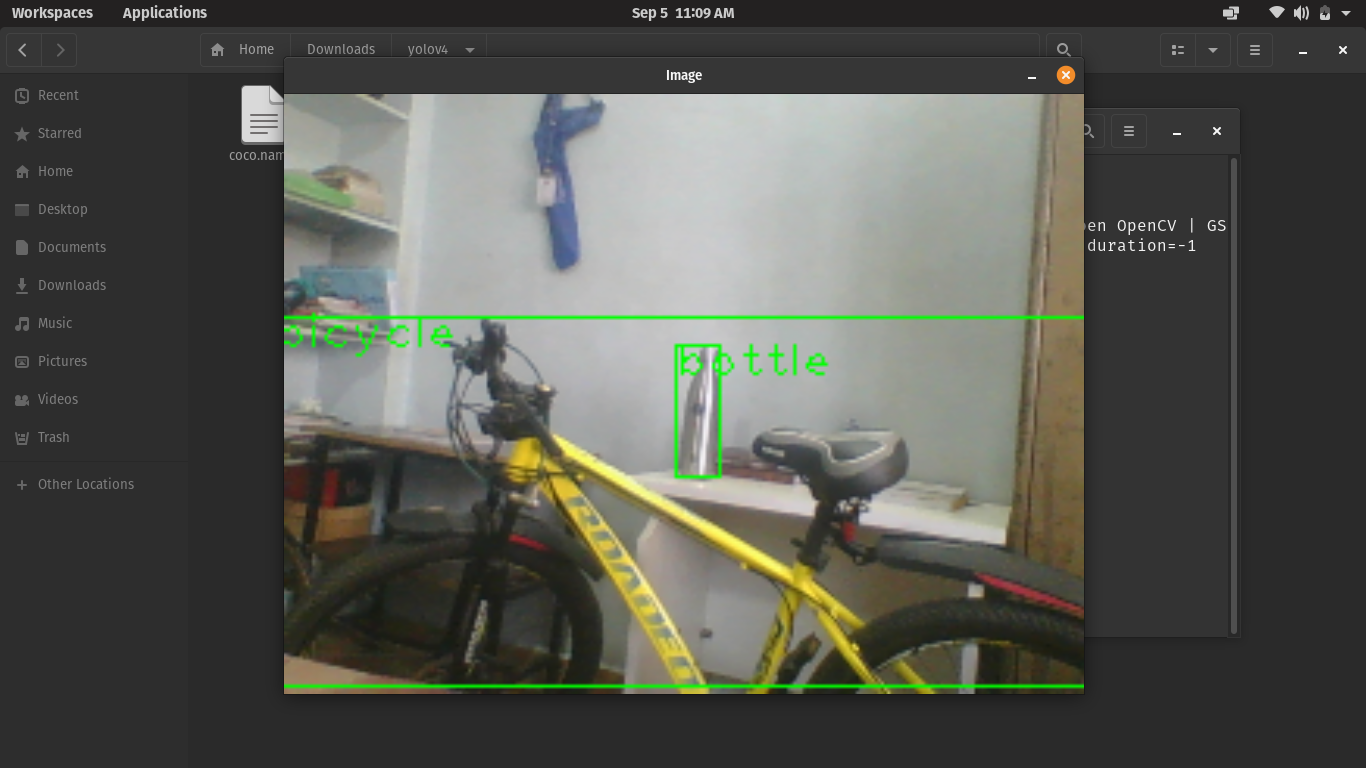Click the search icon in the Files toolbar
Viewport: 1366px width, 768px height.
click(1064, 49)
